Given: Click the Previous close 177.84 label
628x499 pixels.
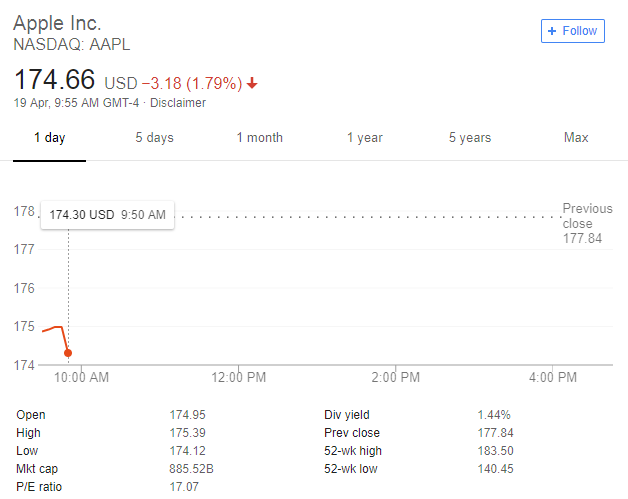Looking at the screenshot, I should 587,223.
